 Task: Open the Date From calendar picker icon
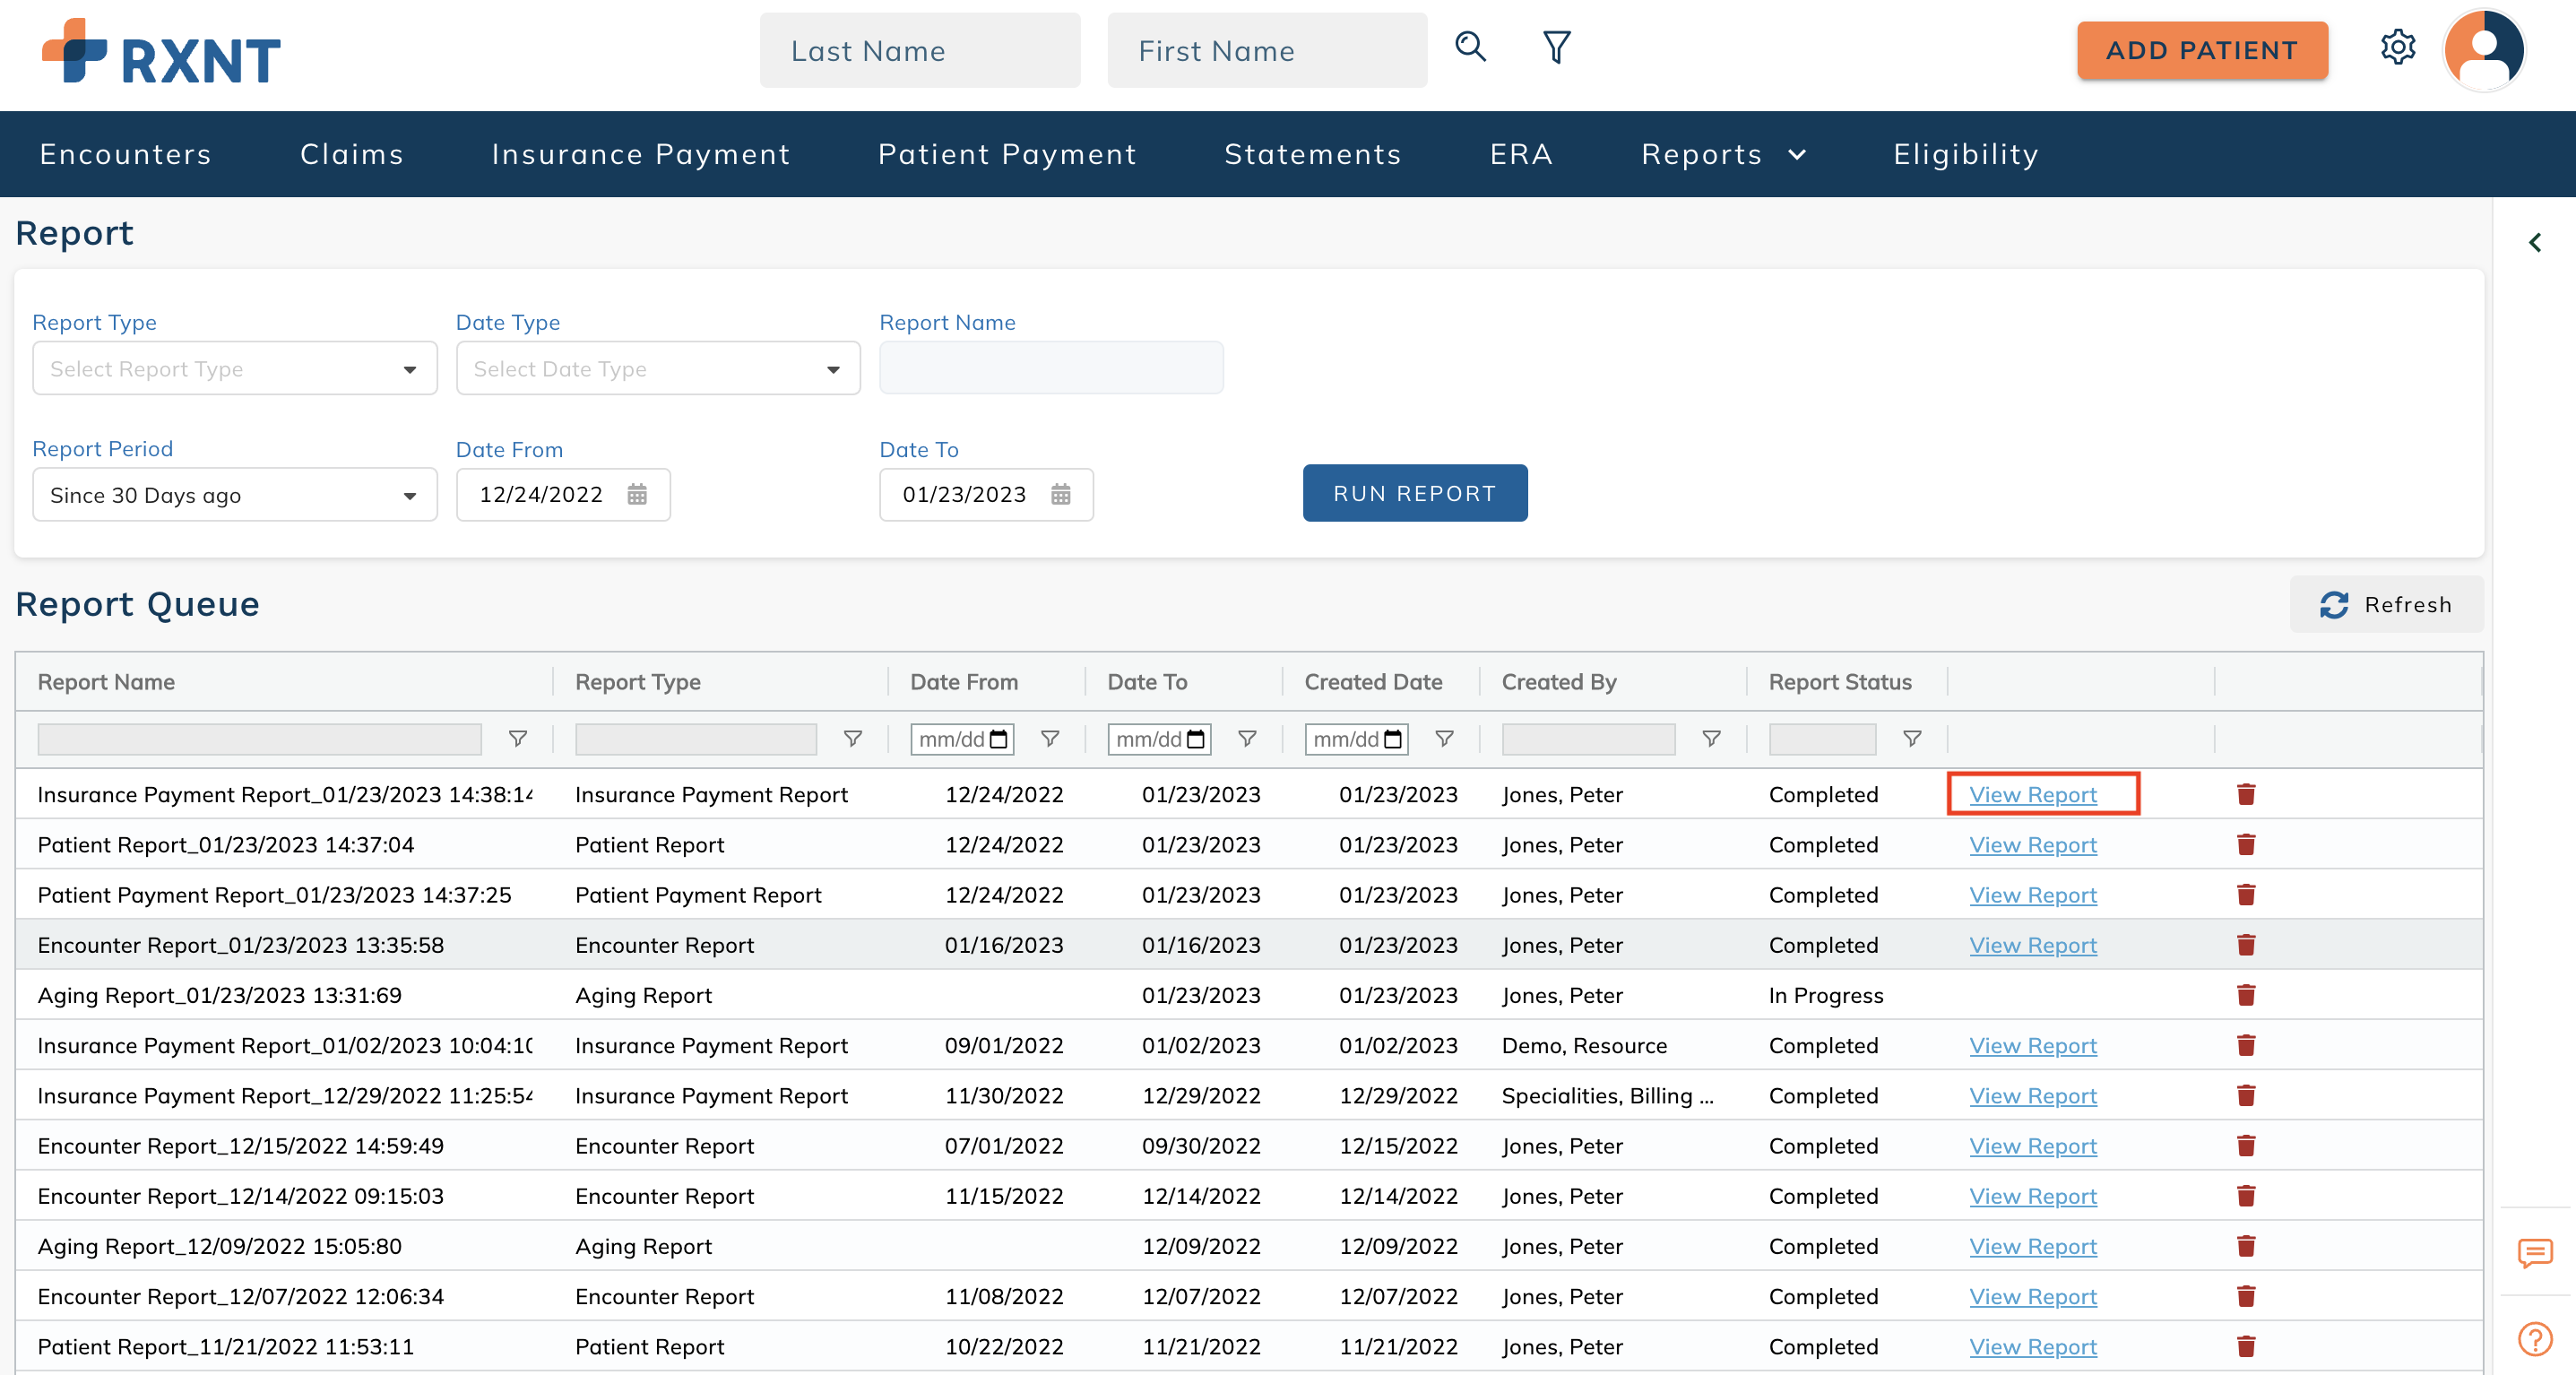point(639,494)
